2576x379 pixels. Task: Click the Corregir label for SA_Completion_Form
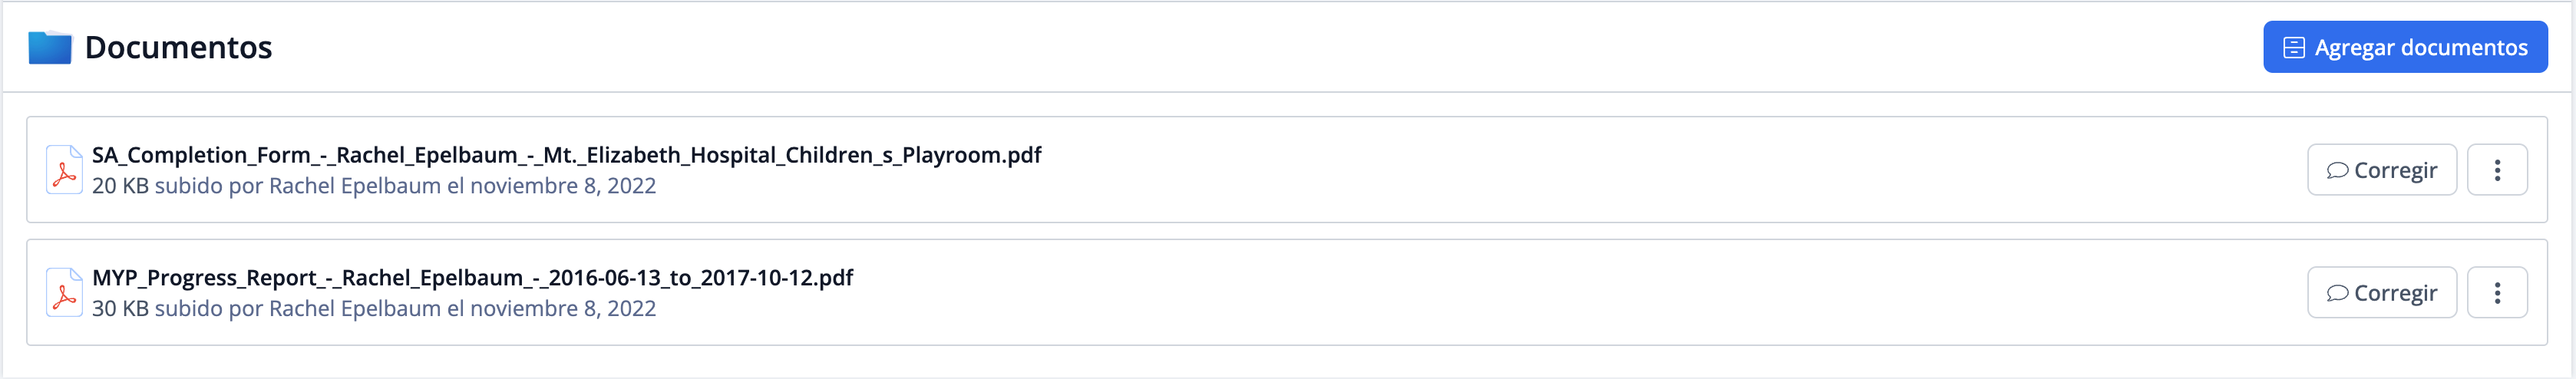[2395, 171]
